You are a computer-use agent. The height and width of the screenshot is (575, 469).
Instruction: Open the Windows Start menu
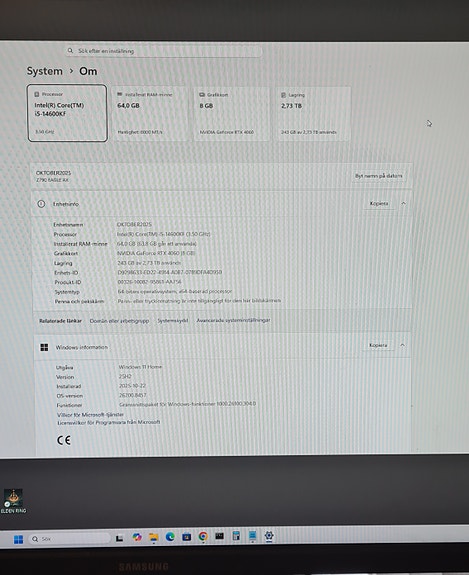coord(18,539)
